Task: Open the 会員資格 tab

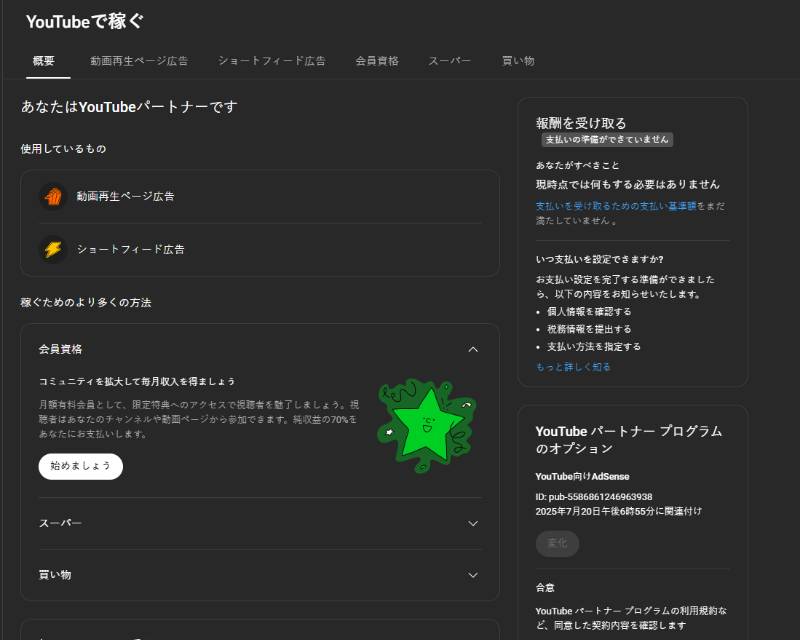Action: [377, 61]
